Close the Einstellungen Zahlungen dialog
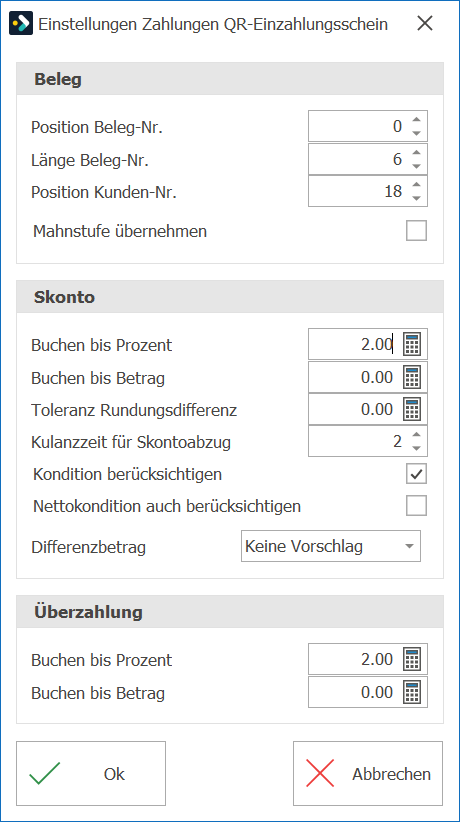The image size is (460, 822). point(424,24)
